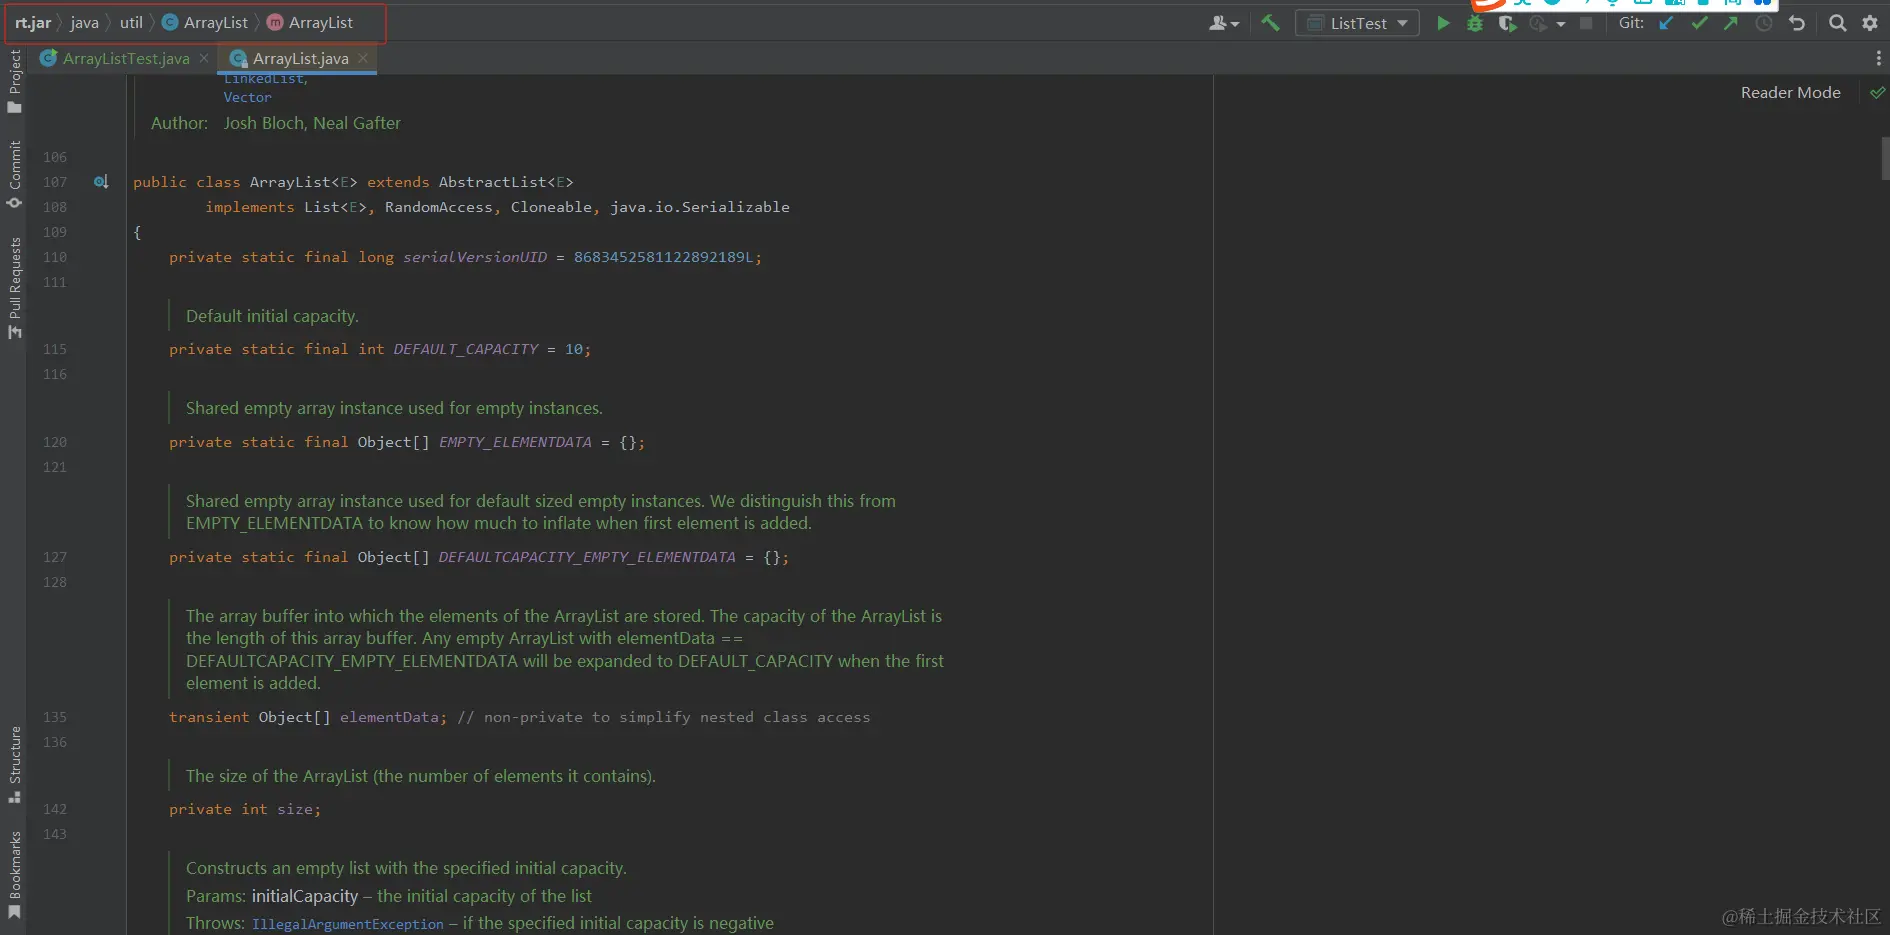1890x935 pixels.
Task: Open the Pull Requests tool window
Action: pyautogui.click(x=15, y=288)
